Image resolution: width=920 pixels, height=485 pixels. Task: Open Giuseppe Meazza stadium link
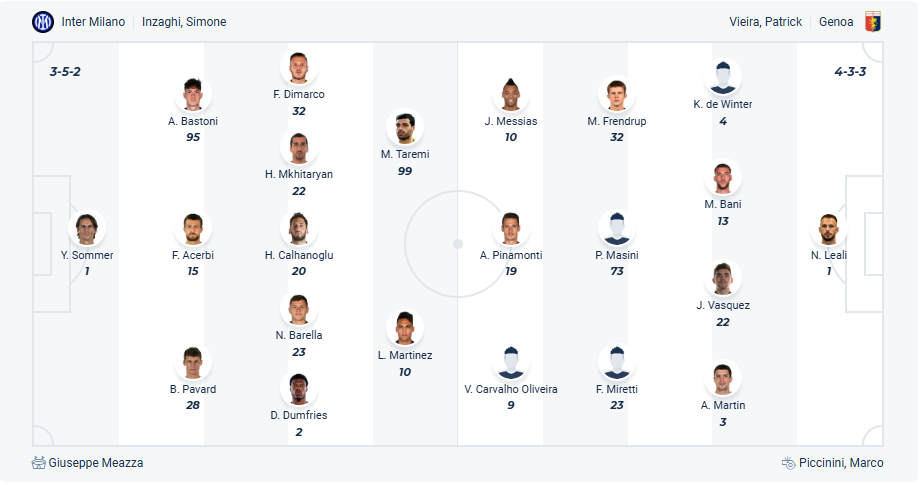coord(96,463)
